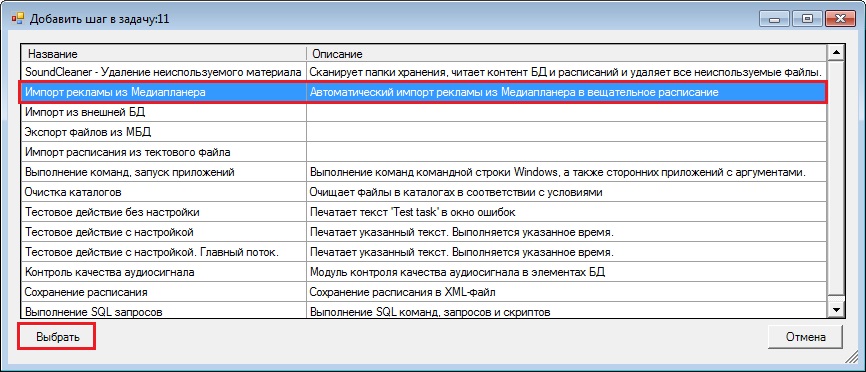Screen dimensions: 866x372
Task: Click the scrollbar up arrow
Action: 836,53
